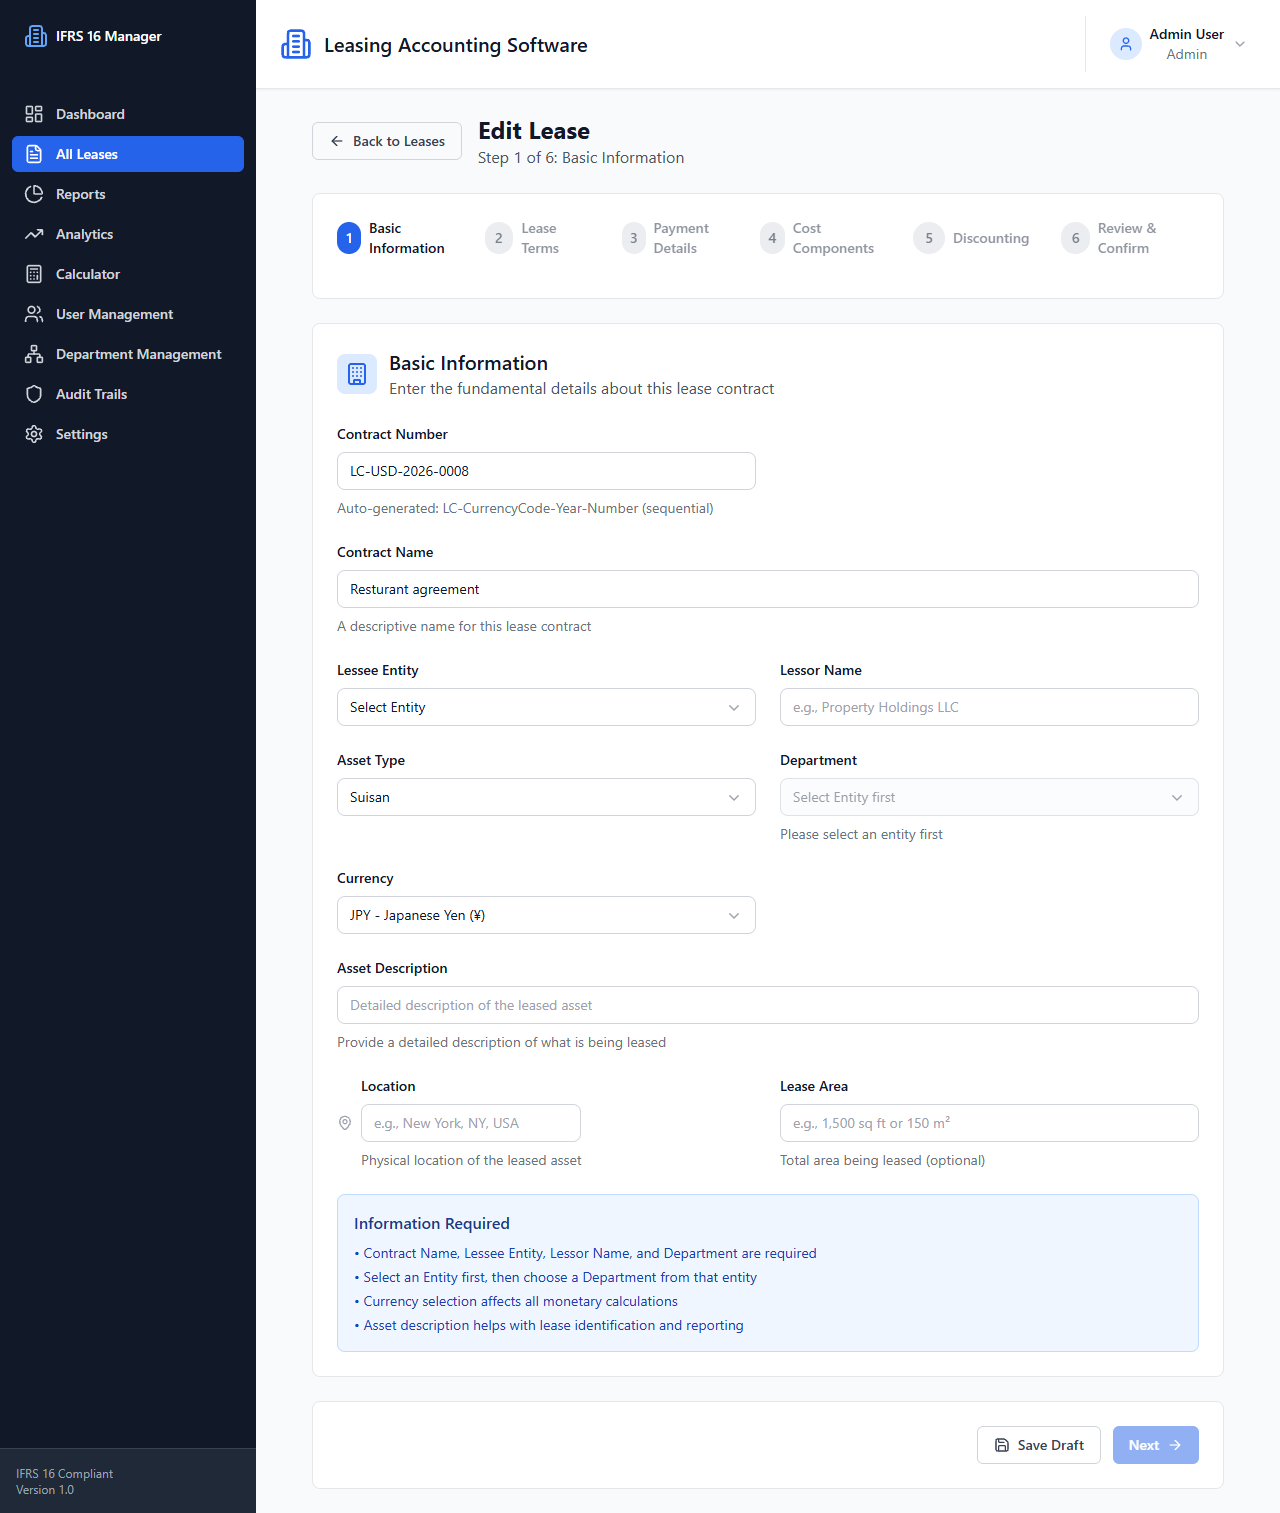Click the Audit Trails shield icon
The height and width of the screenshot is (1513, 1280).
click(x=34, y=394)
